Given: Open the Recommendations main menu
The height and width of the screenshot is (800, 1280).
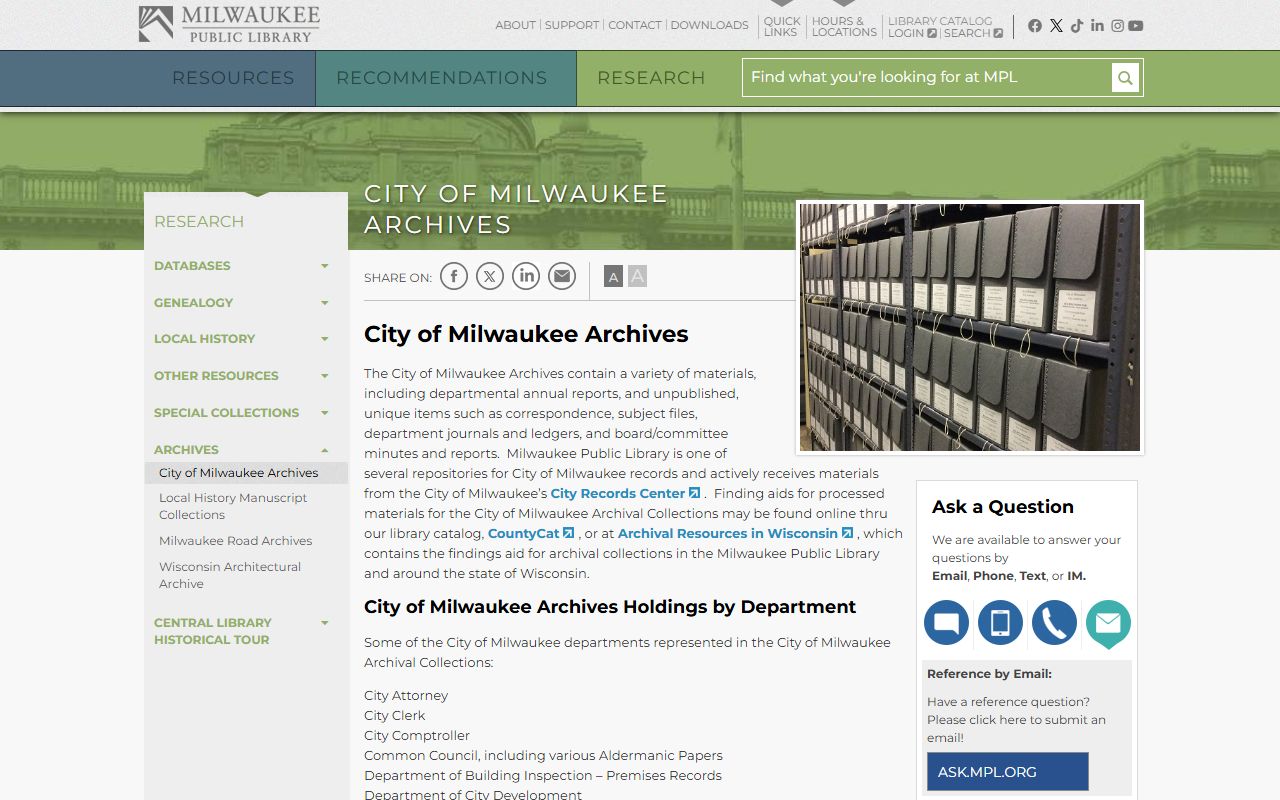Looking at the screenshot, I should (442, 78).
